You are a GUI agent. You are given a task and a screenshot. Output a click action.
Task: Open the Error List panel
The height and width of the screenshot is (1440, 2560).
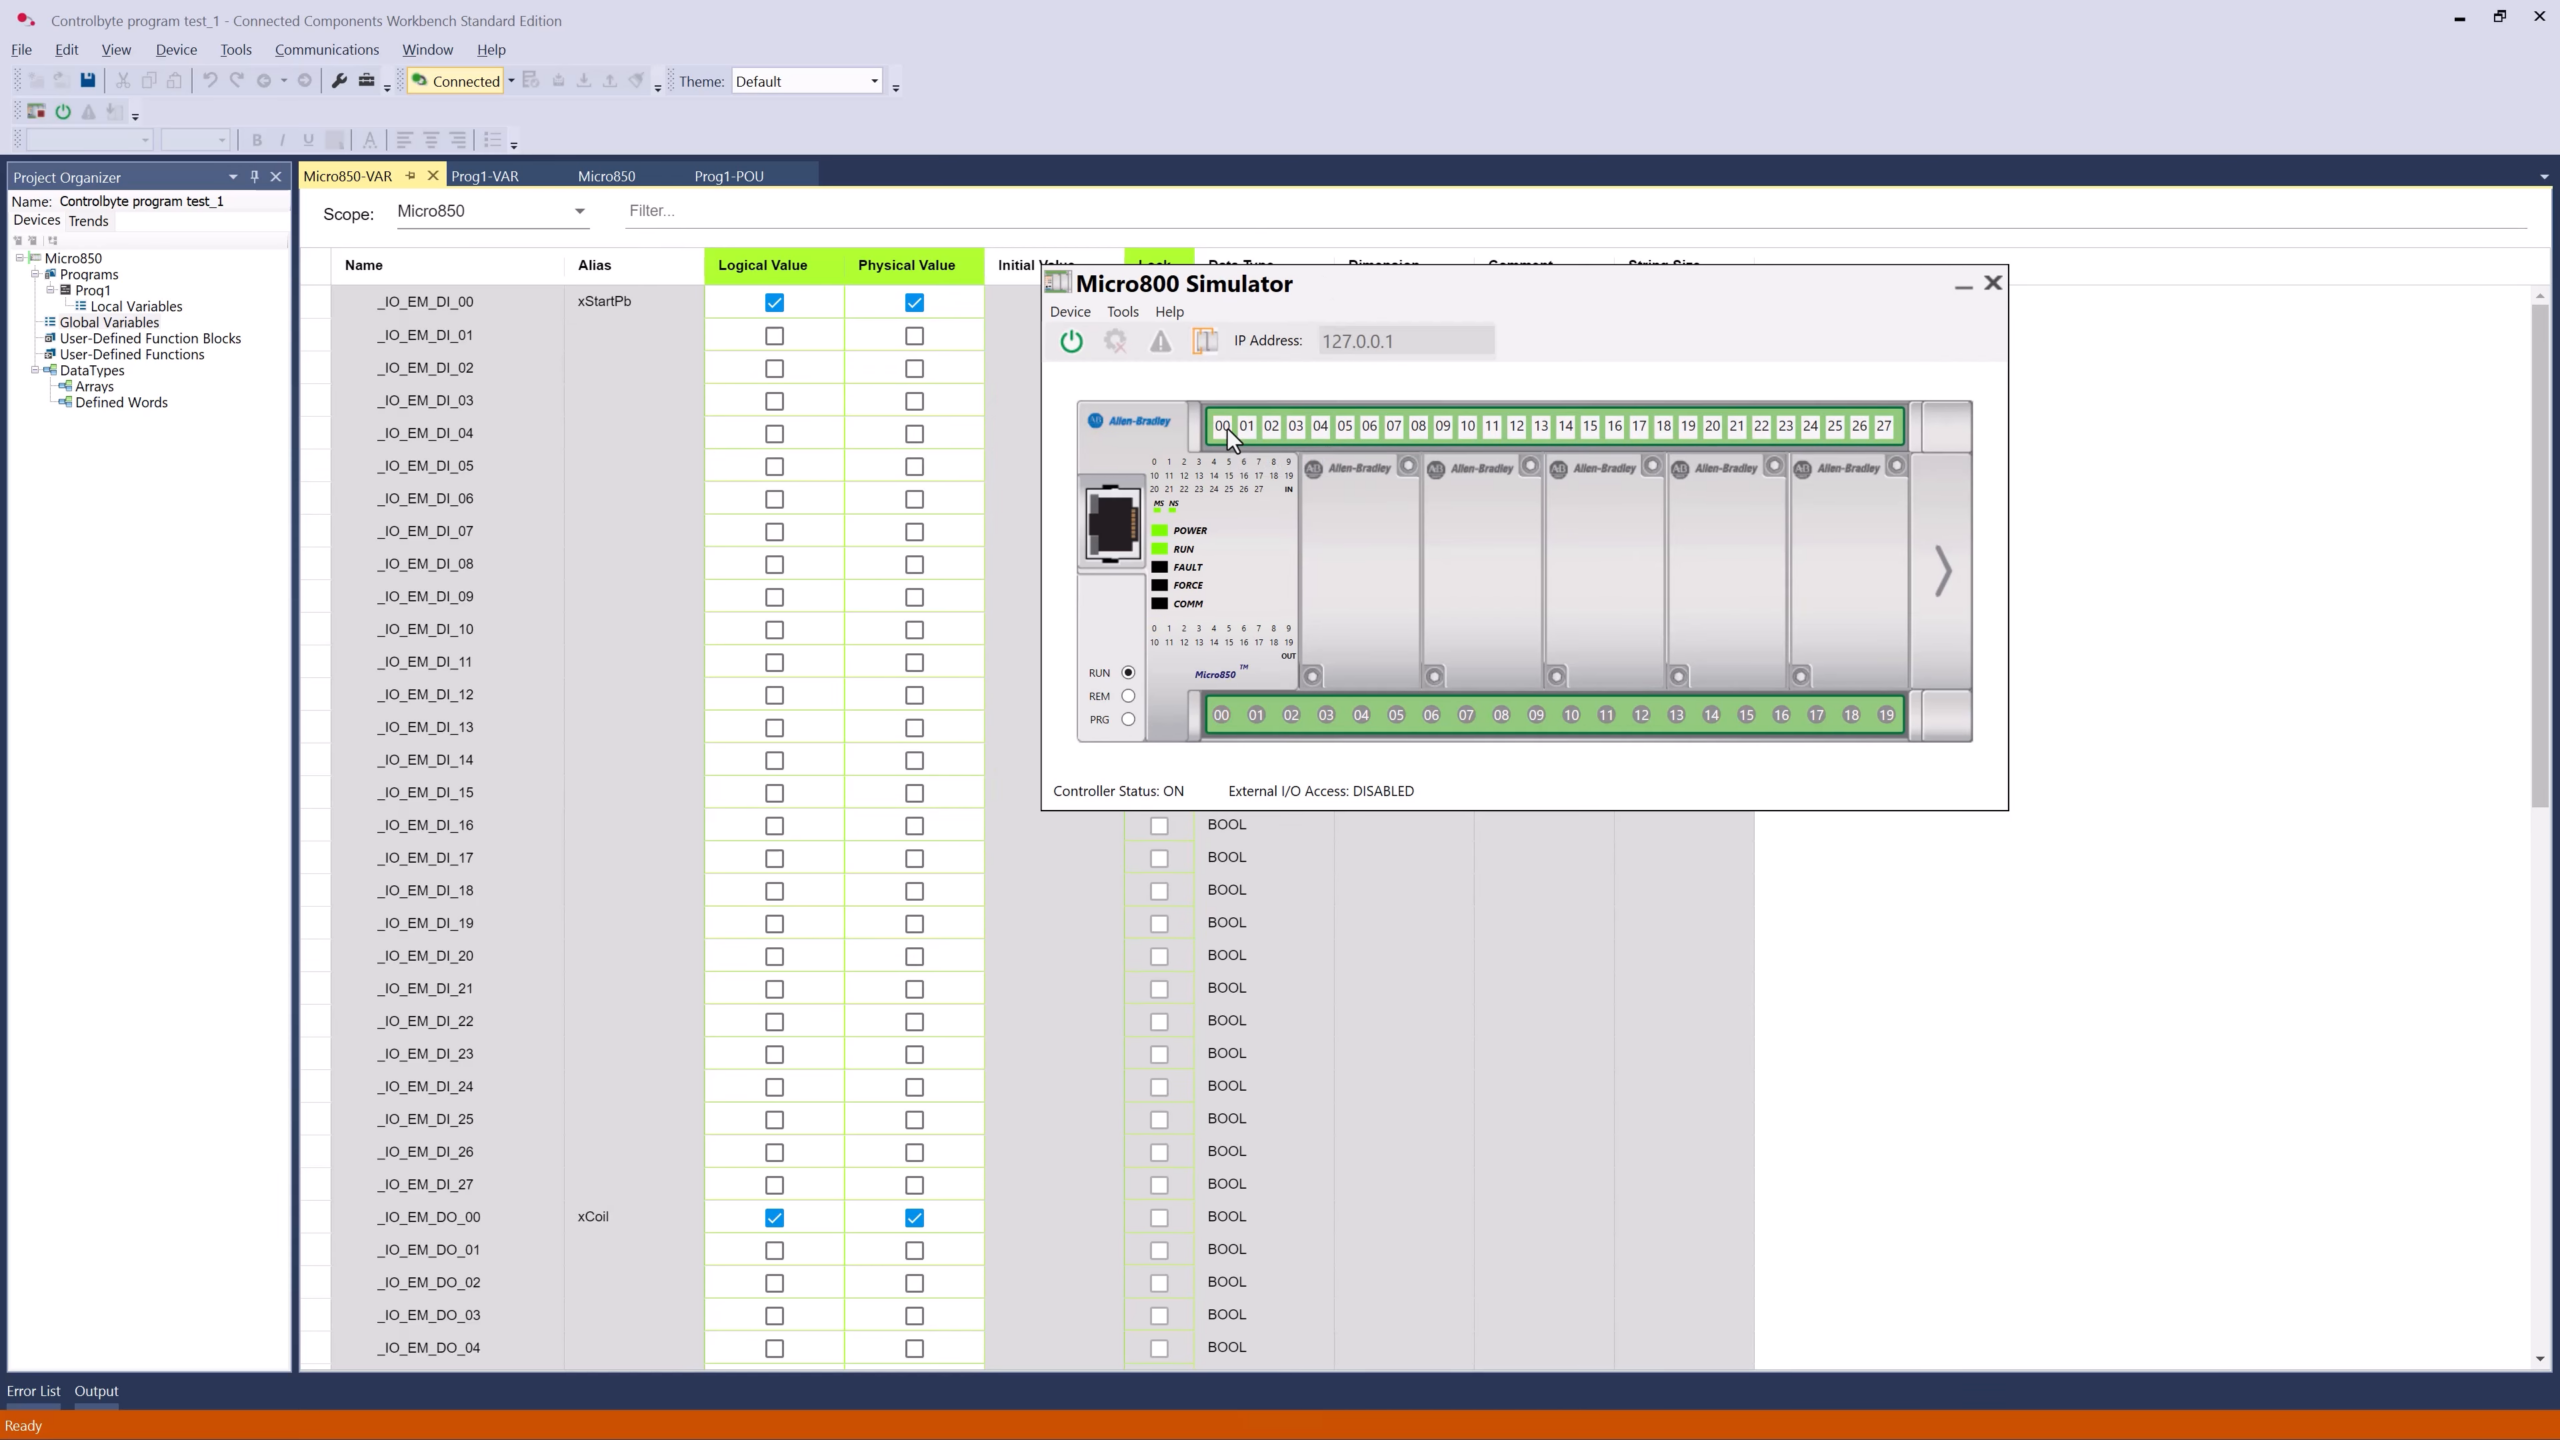coord(33,1391)
